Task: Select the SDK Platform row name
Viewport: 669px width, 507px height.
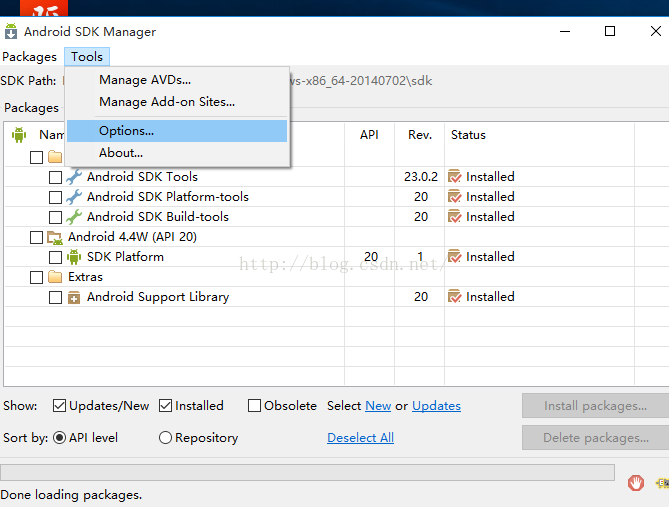Action: point(125,257)
